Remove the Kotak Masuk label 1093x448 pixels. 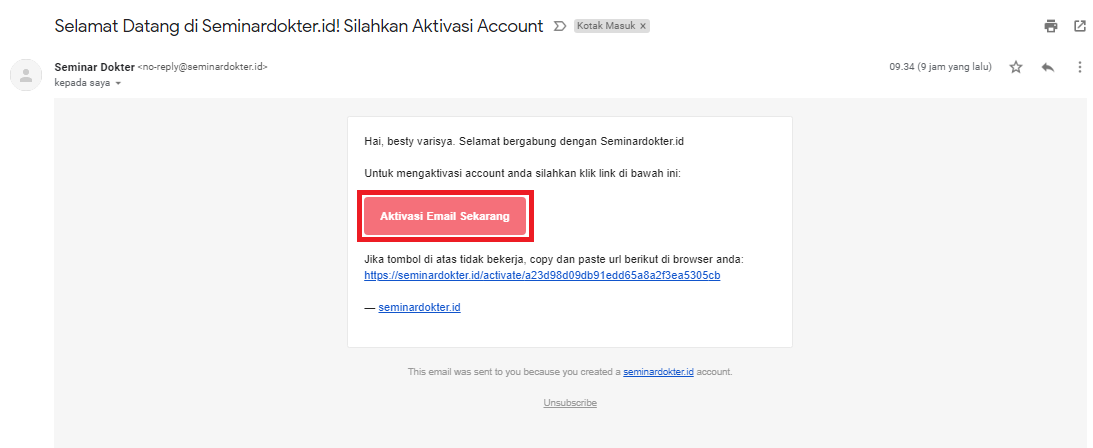pyautogui.click(x=643, y=26)
